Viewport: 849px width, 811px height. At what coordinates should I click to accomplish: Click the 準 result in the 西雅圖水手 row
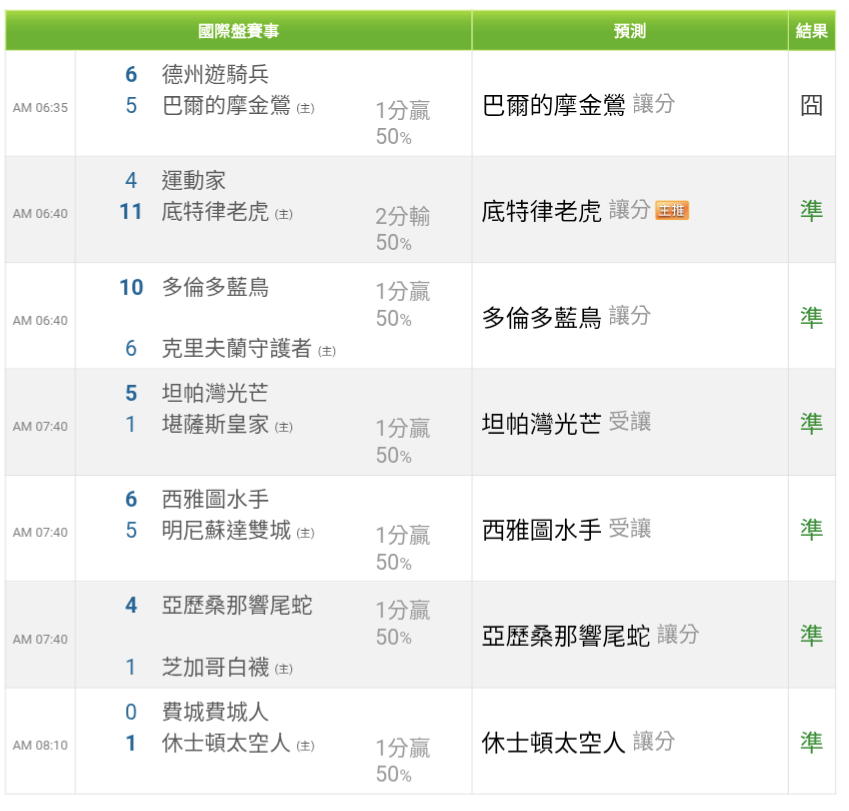click(x=812, y=529)
